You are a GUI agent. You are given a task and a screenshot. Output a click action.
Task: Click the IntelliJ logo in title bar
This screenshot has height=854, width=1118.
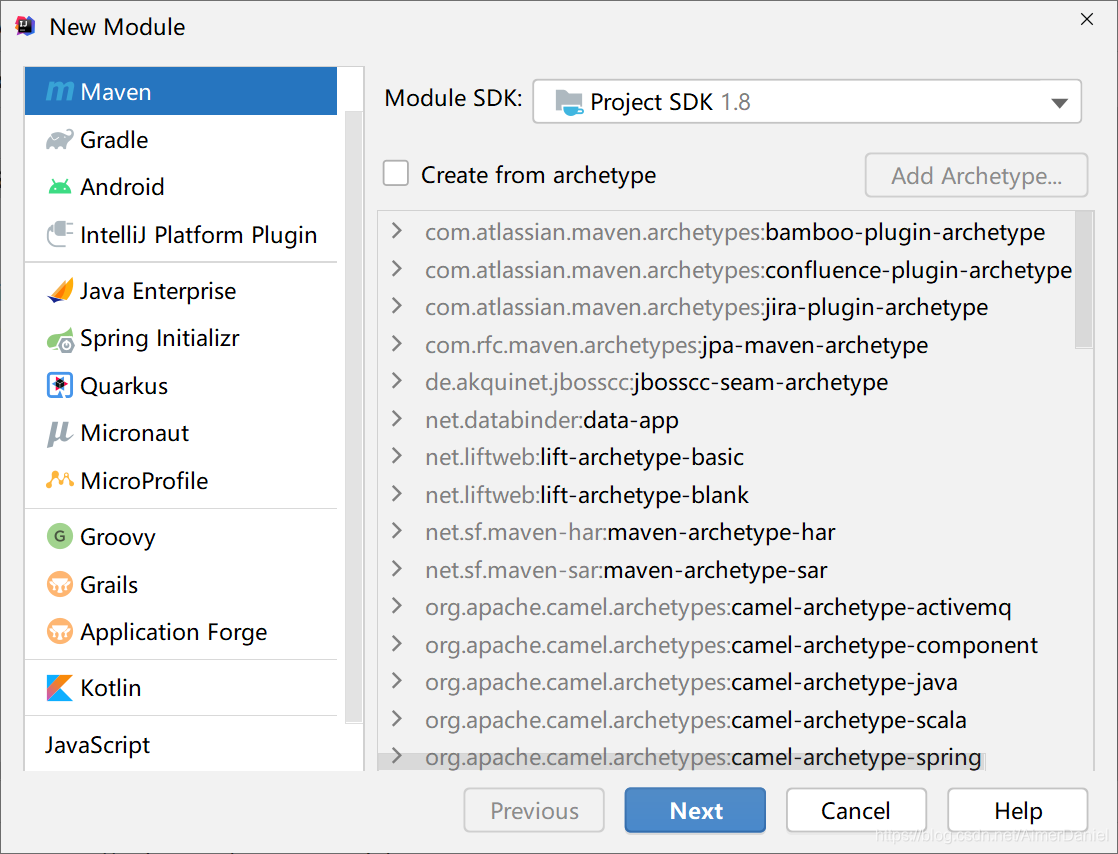click(25, 26)
